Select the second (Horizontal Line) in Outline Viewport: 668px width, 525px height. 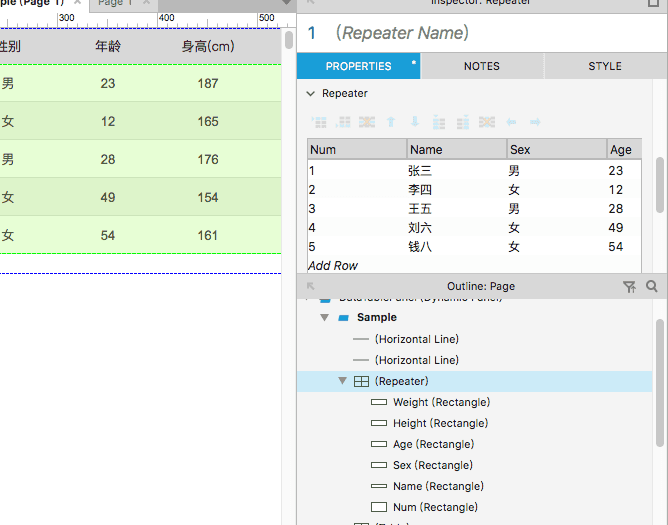[417, 360]
